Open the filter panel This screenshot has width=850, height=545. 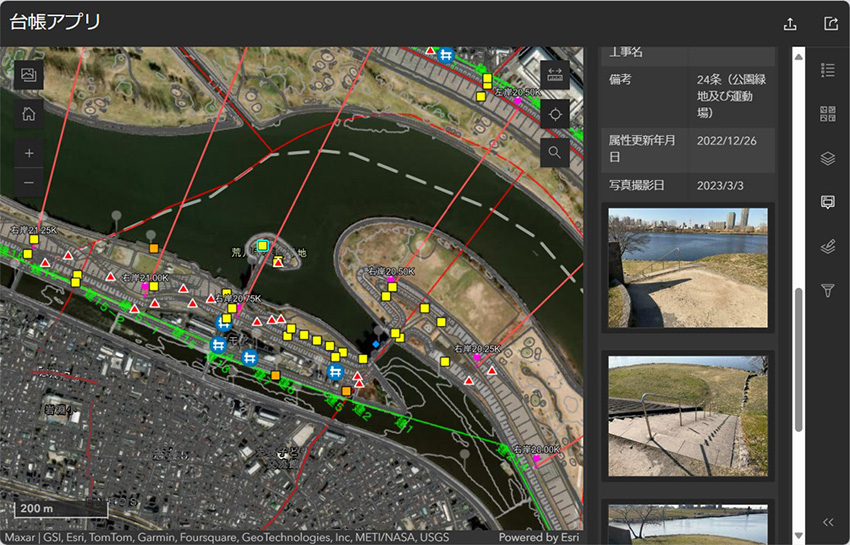(x=827, y=290)
